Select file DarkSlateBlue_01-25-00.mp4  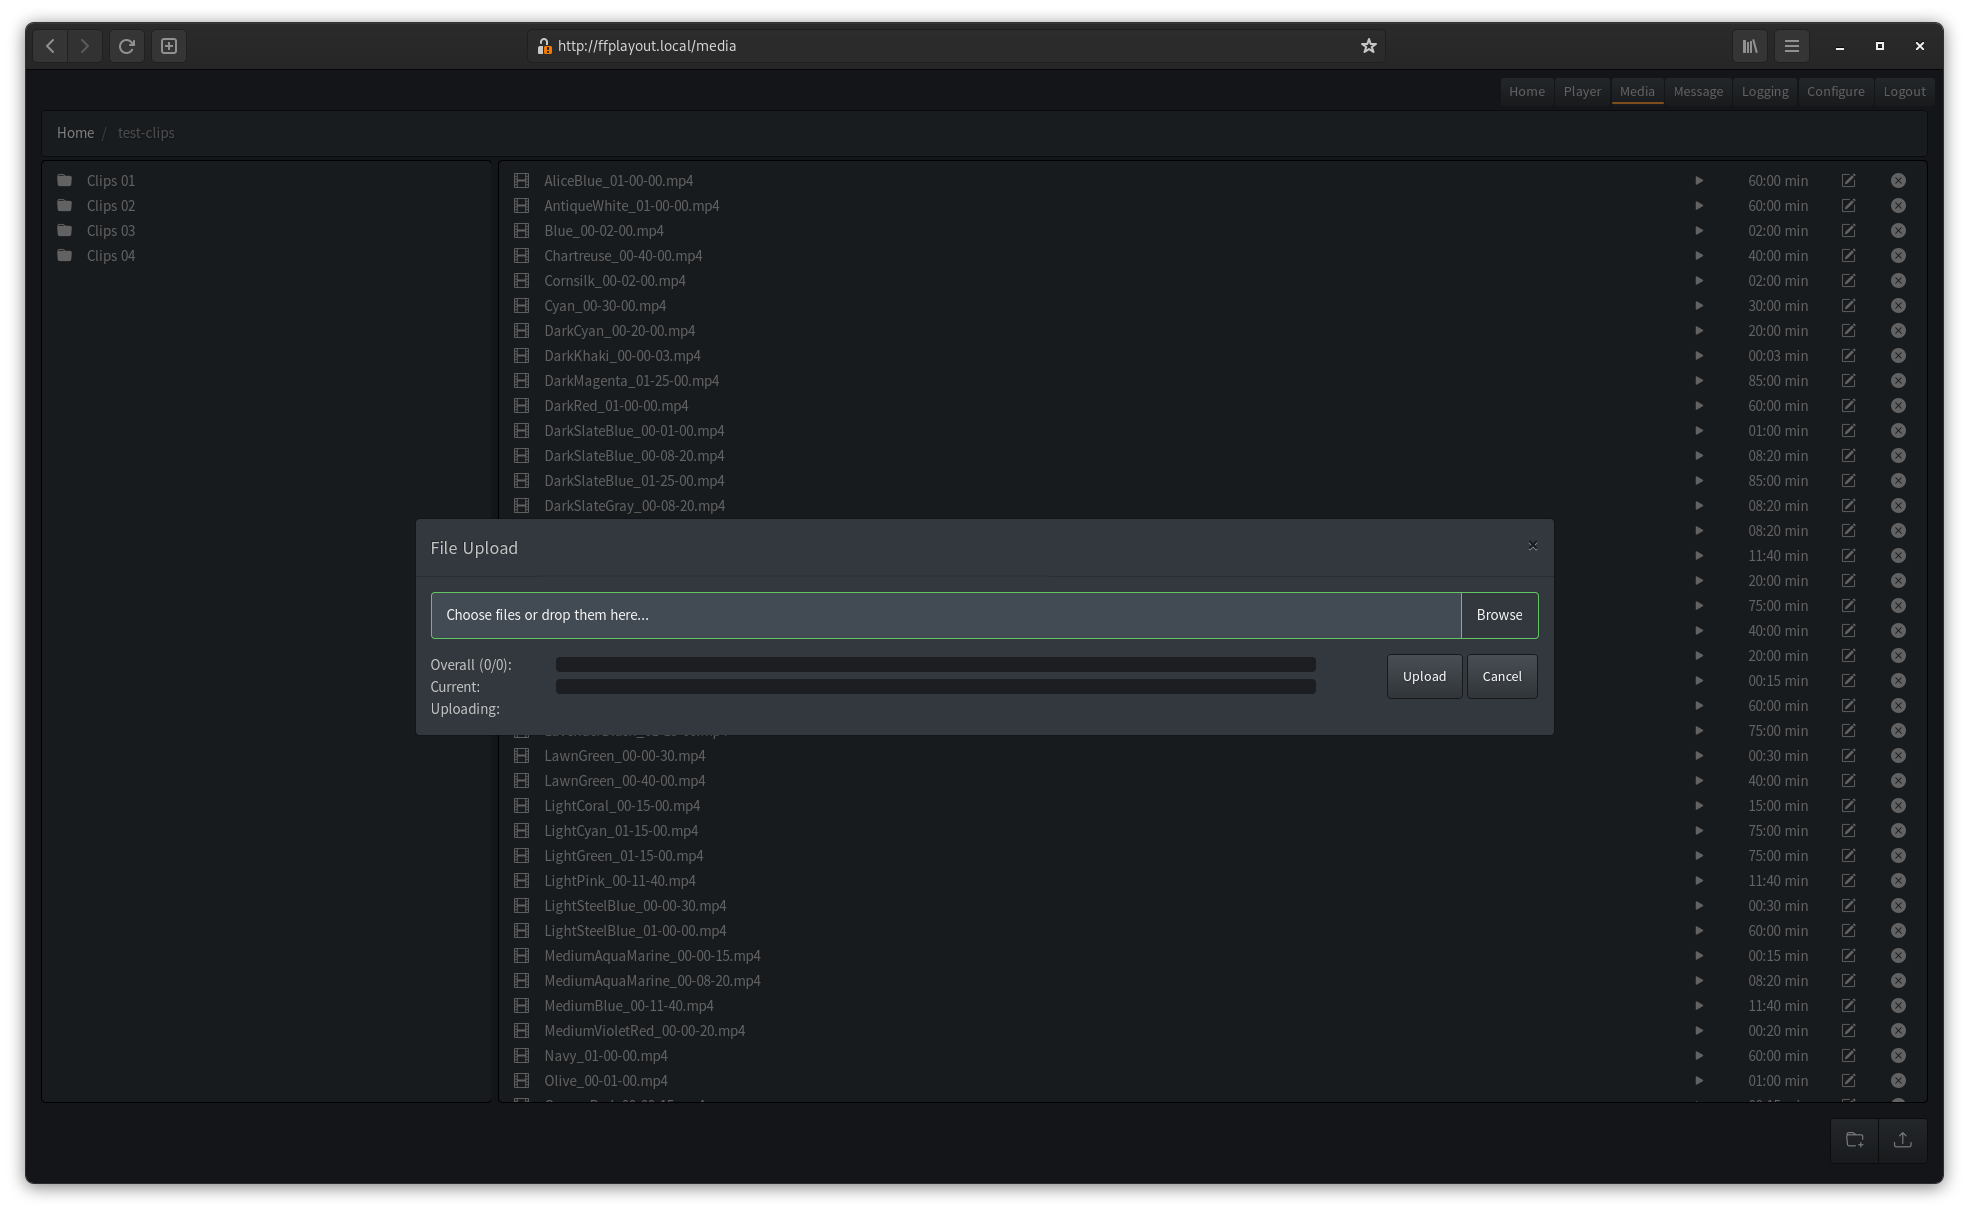pos(634,481)
